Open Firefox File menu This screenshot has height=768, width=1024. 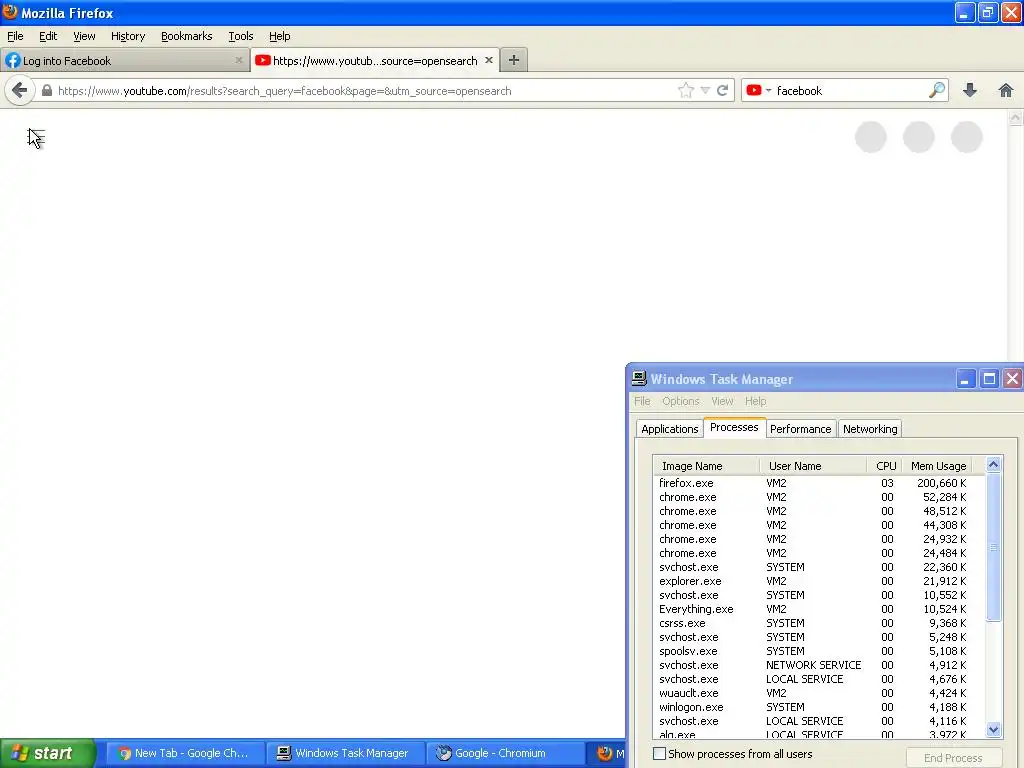[x=15, y=36]
